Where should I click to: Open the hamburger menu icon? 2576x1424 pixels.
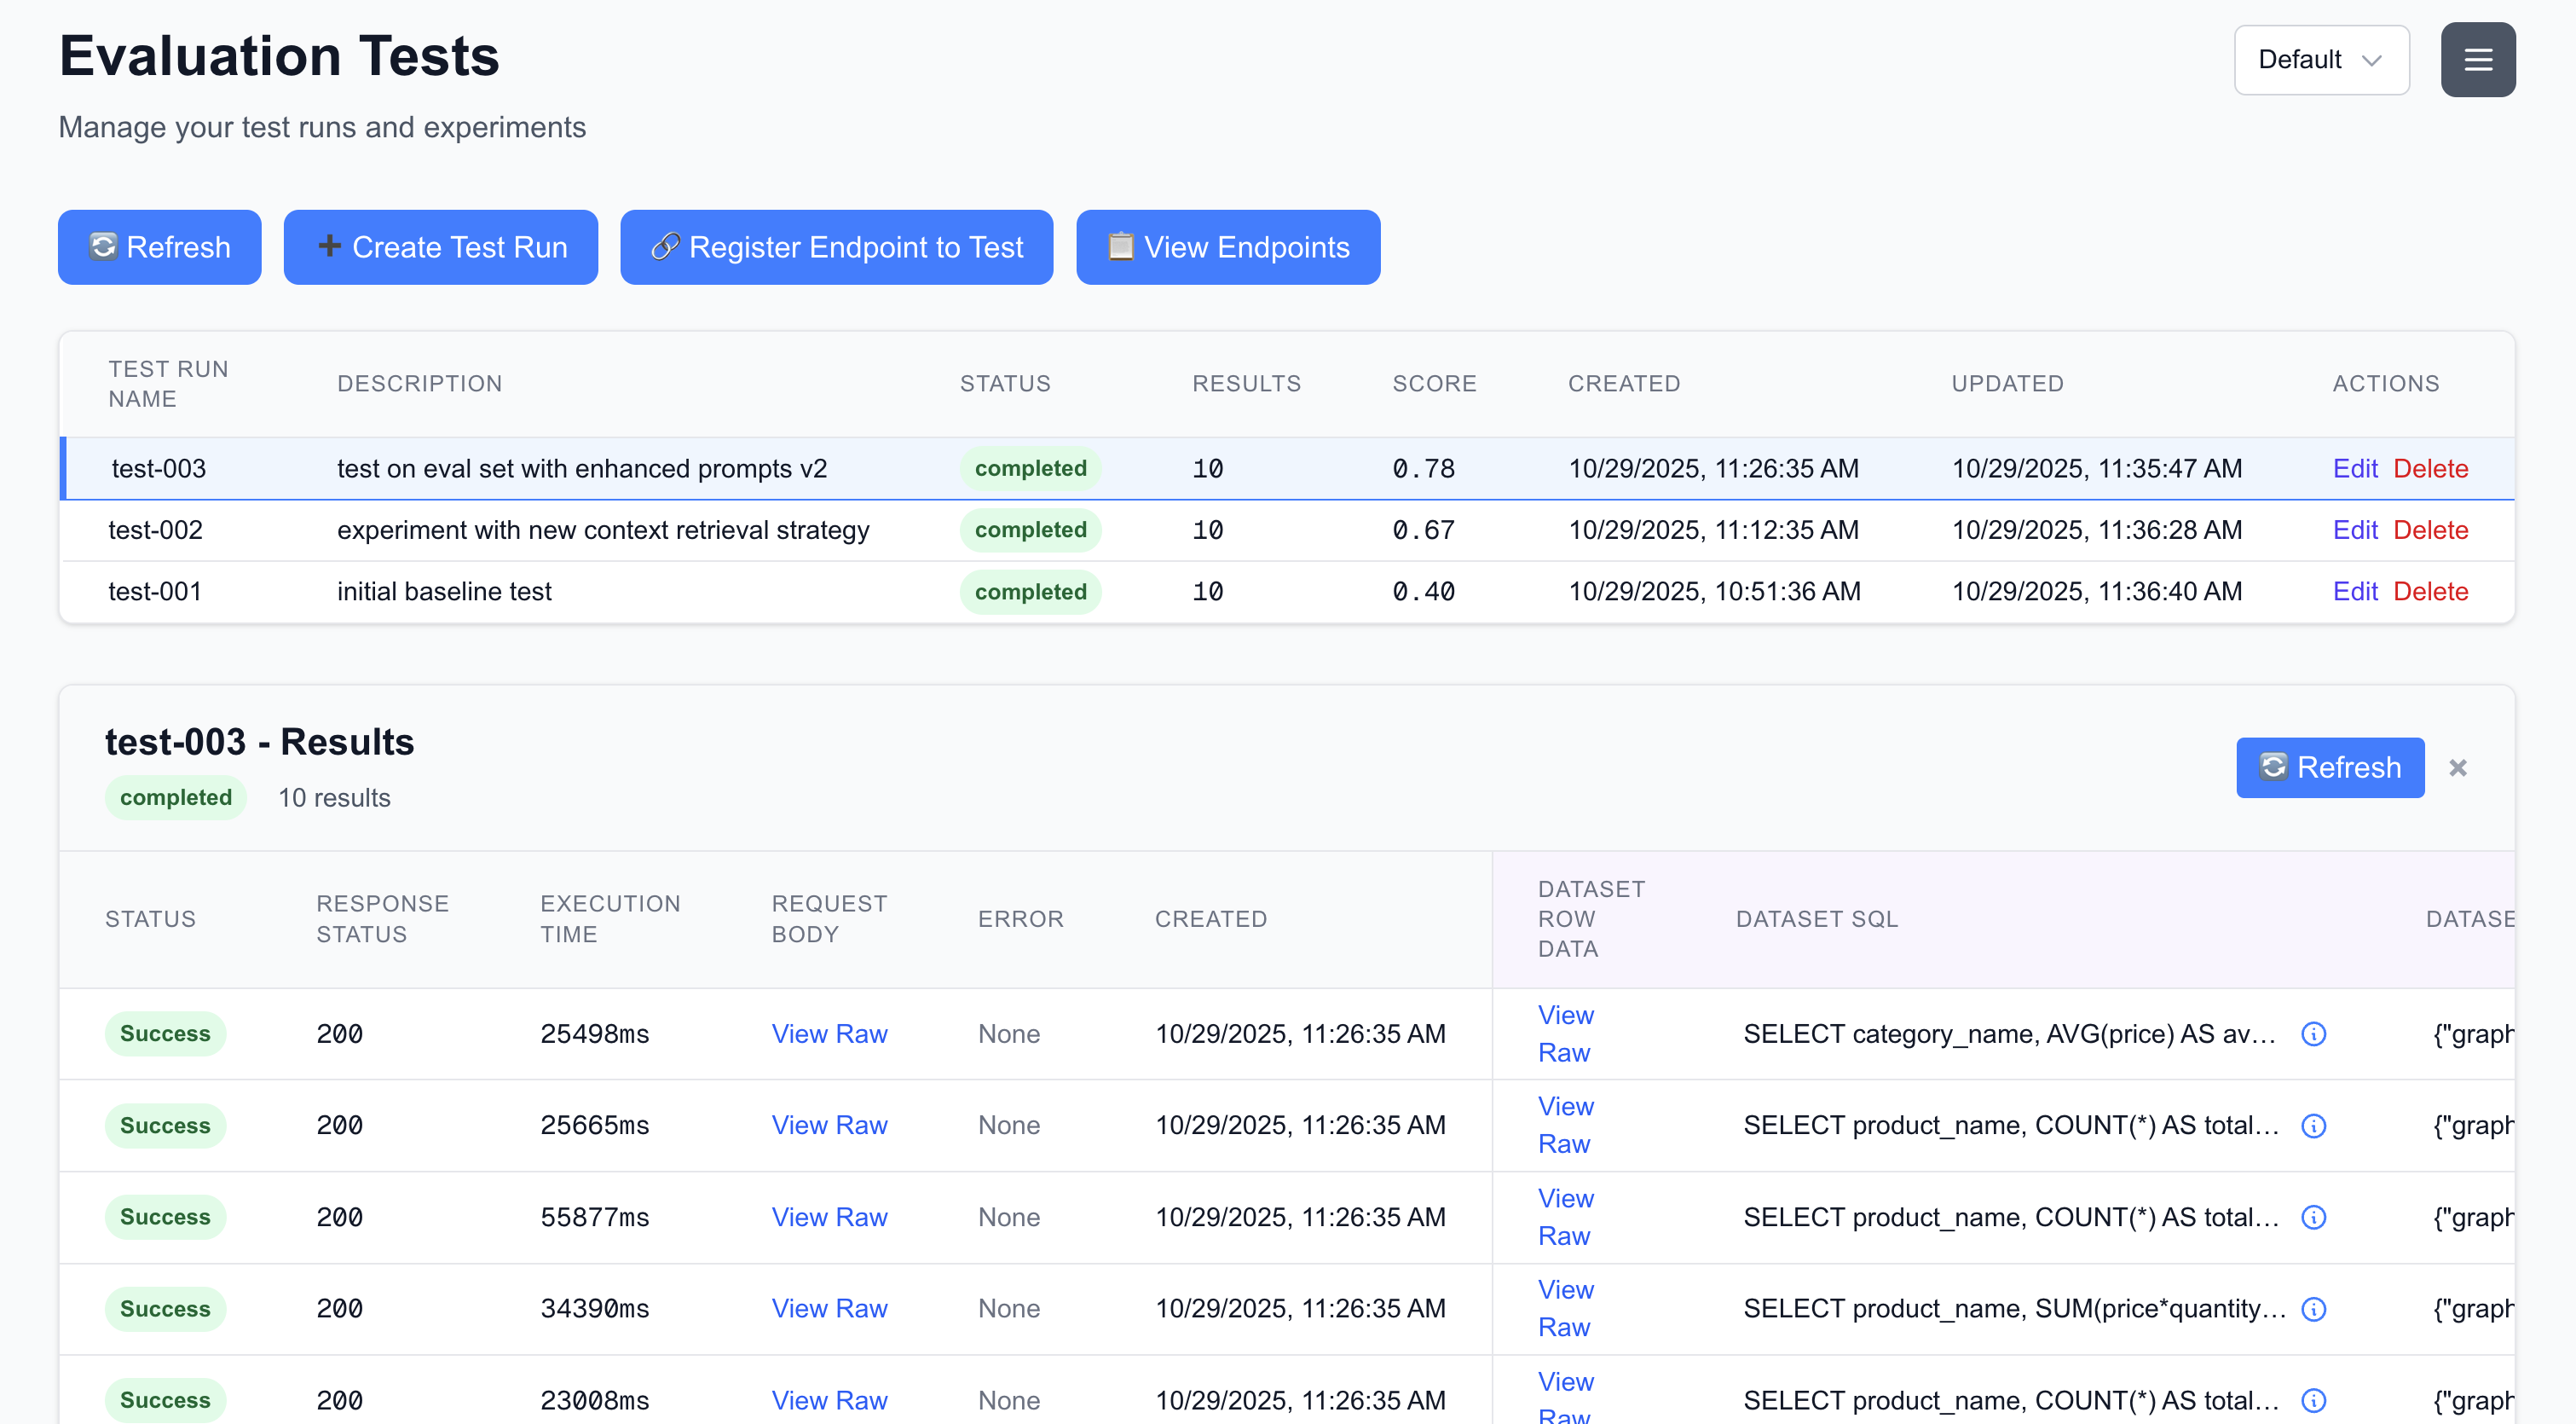pos(2477,60)
